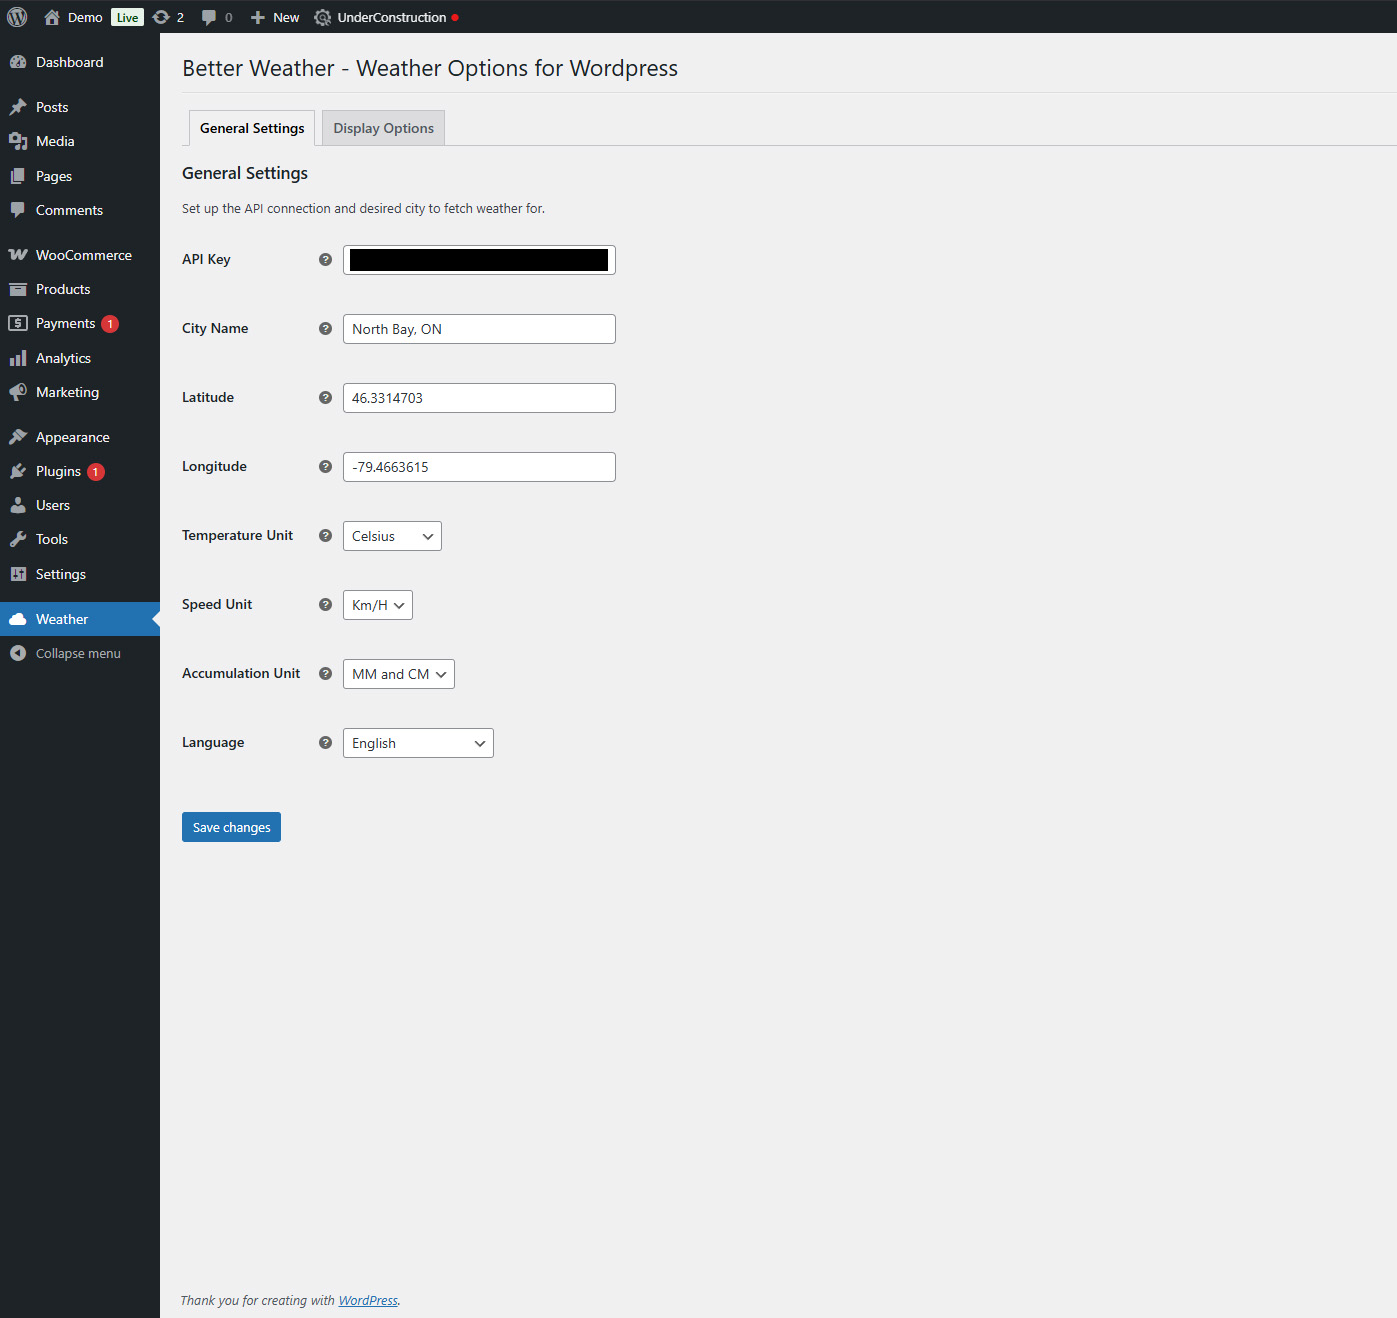Open the WordPress logo menu
The image size is (1397, 1318).
[x=17, y=17]
